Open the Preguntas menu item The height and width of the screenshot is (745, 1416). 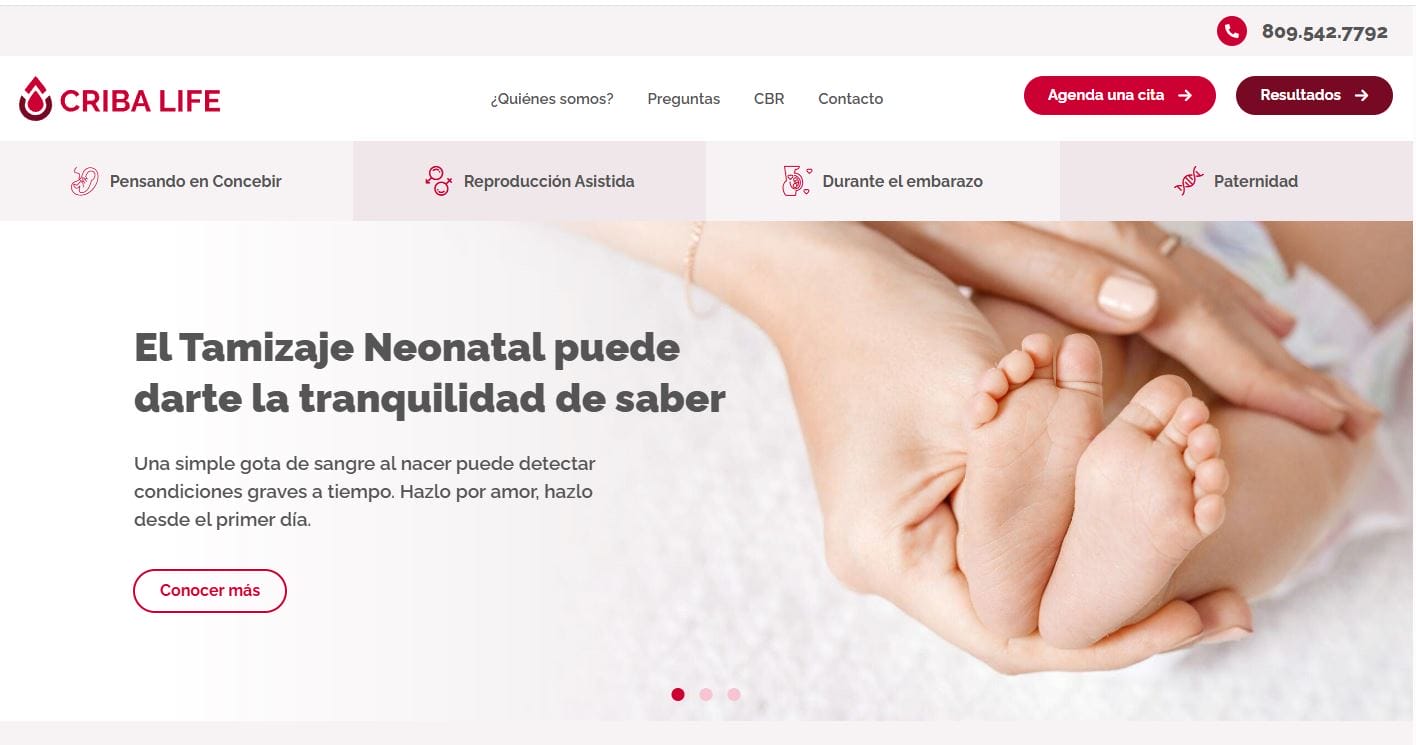click(684, 98)
